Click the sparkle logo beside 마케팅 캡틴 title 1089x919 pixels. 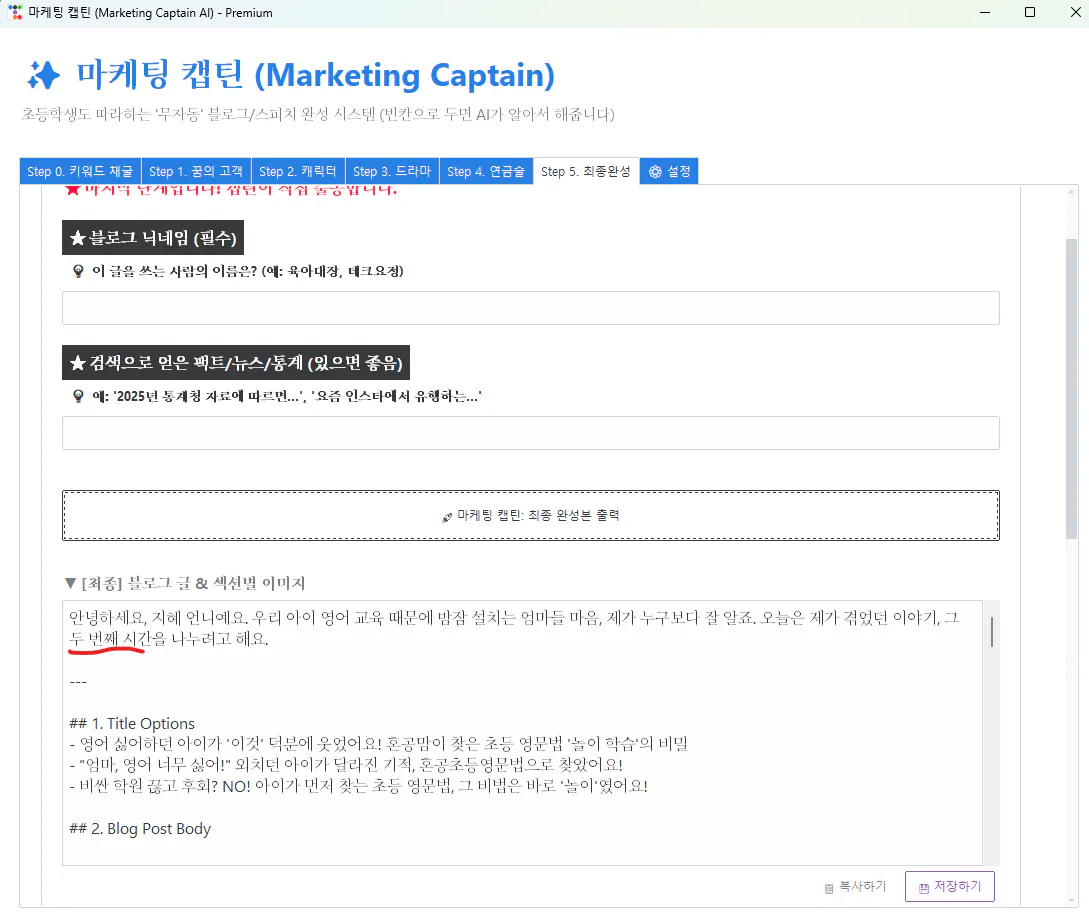43,75
